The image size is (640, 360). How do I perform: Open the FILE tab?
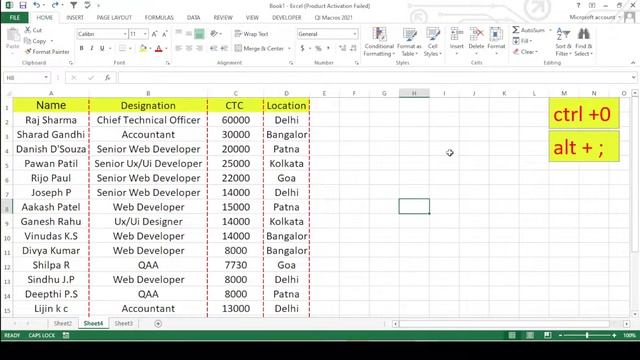click(x=14, y=18)
